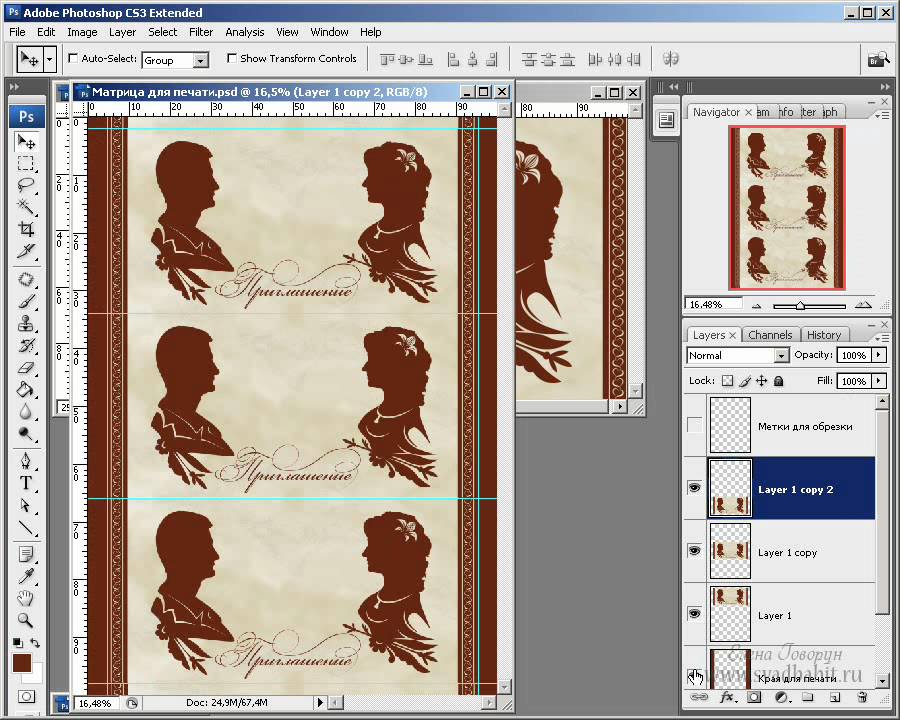Switch to the Channels tab
Image resolution: width=900 pixels, height=720 pixels.
coord(770,335)
